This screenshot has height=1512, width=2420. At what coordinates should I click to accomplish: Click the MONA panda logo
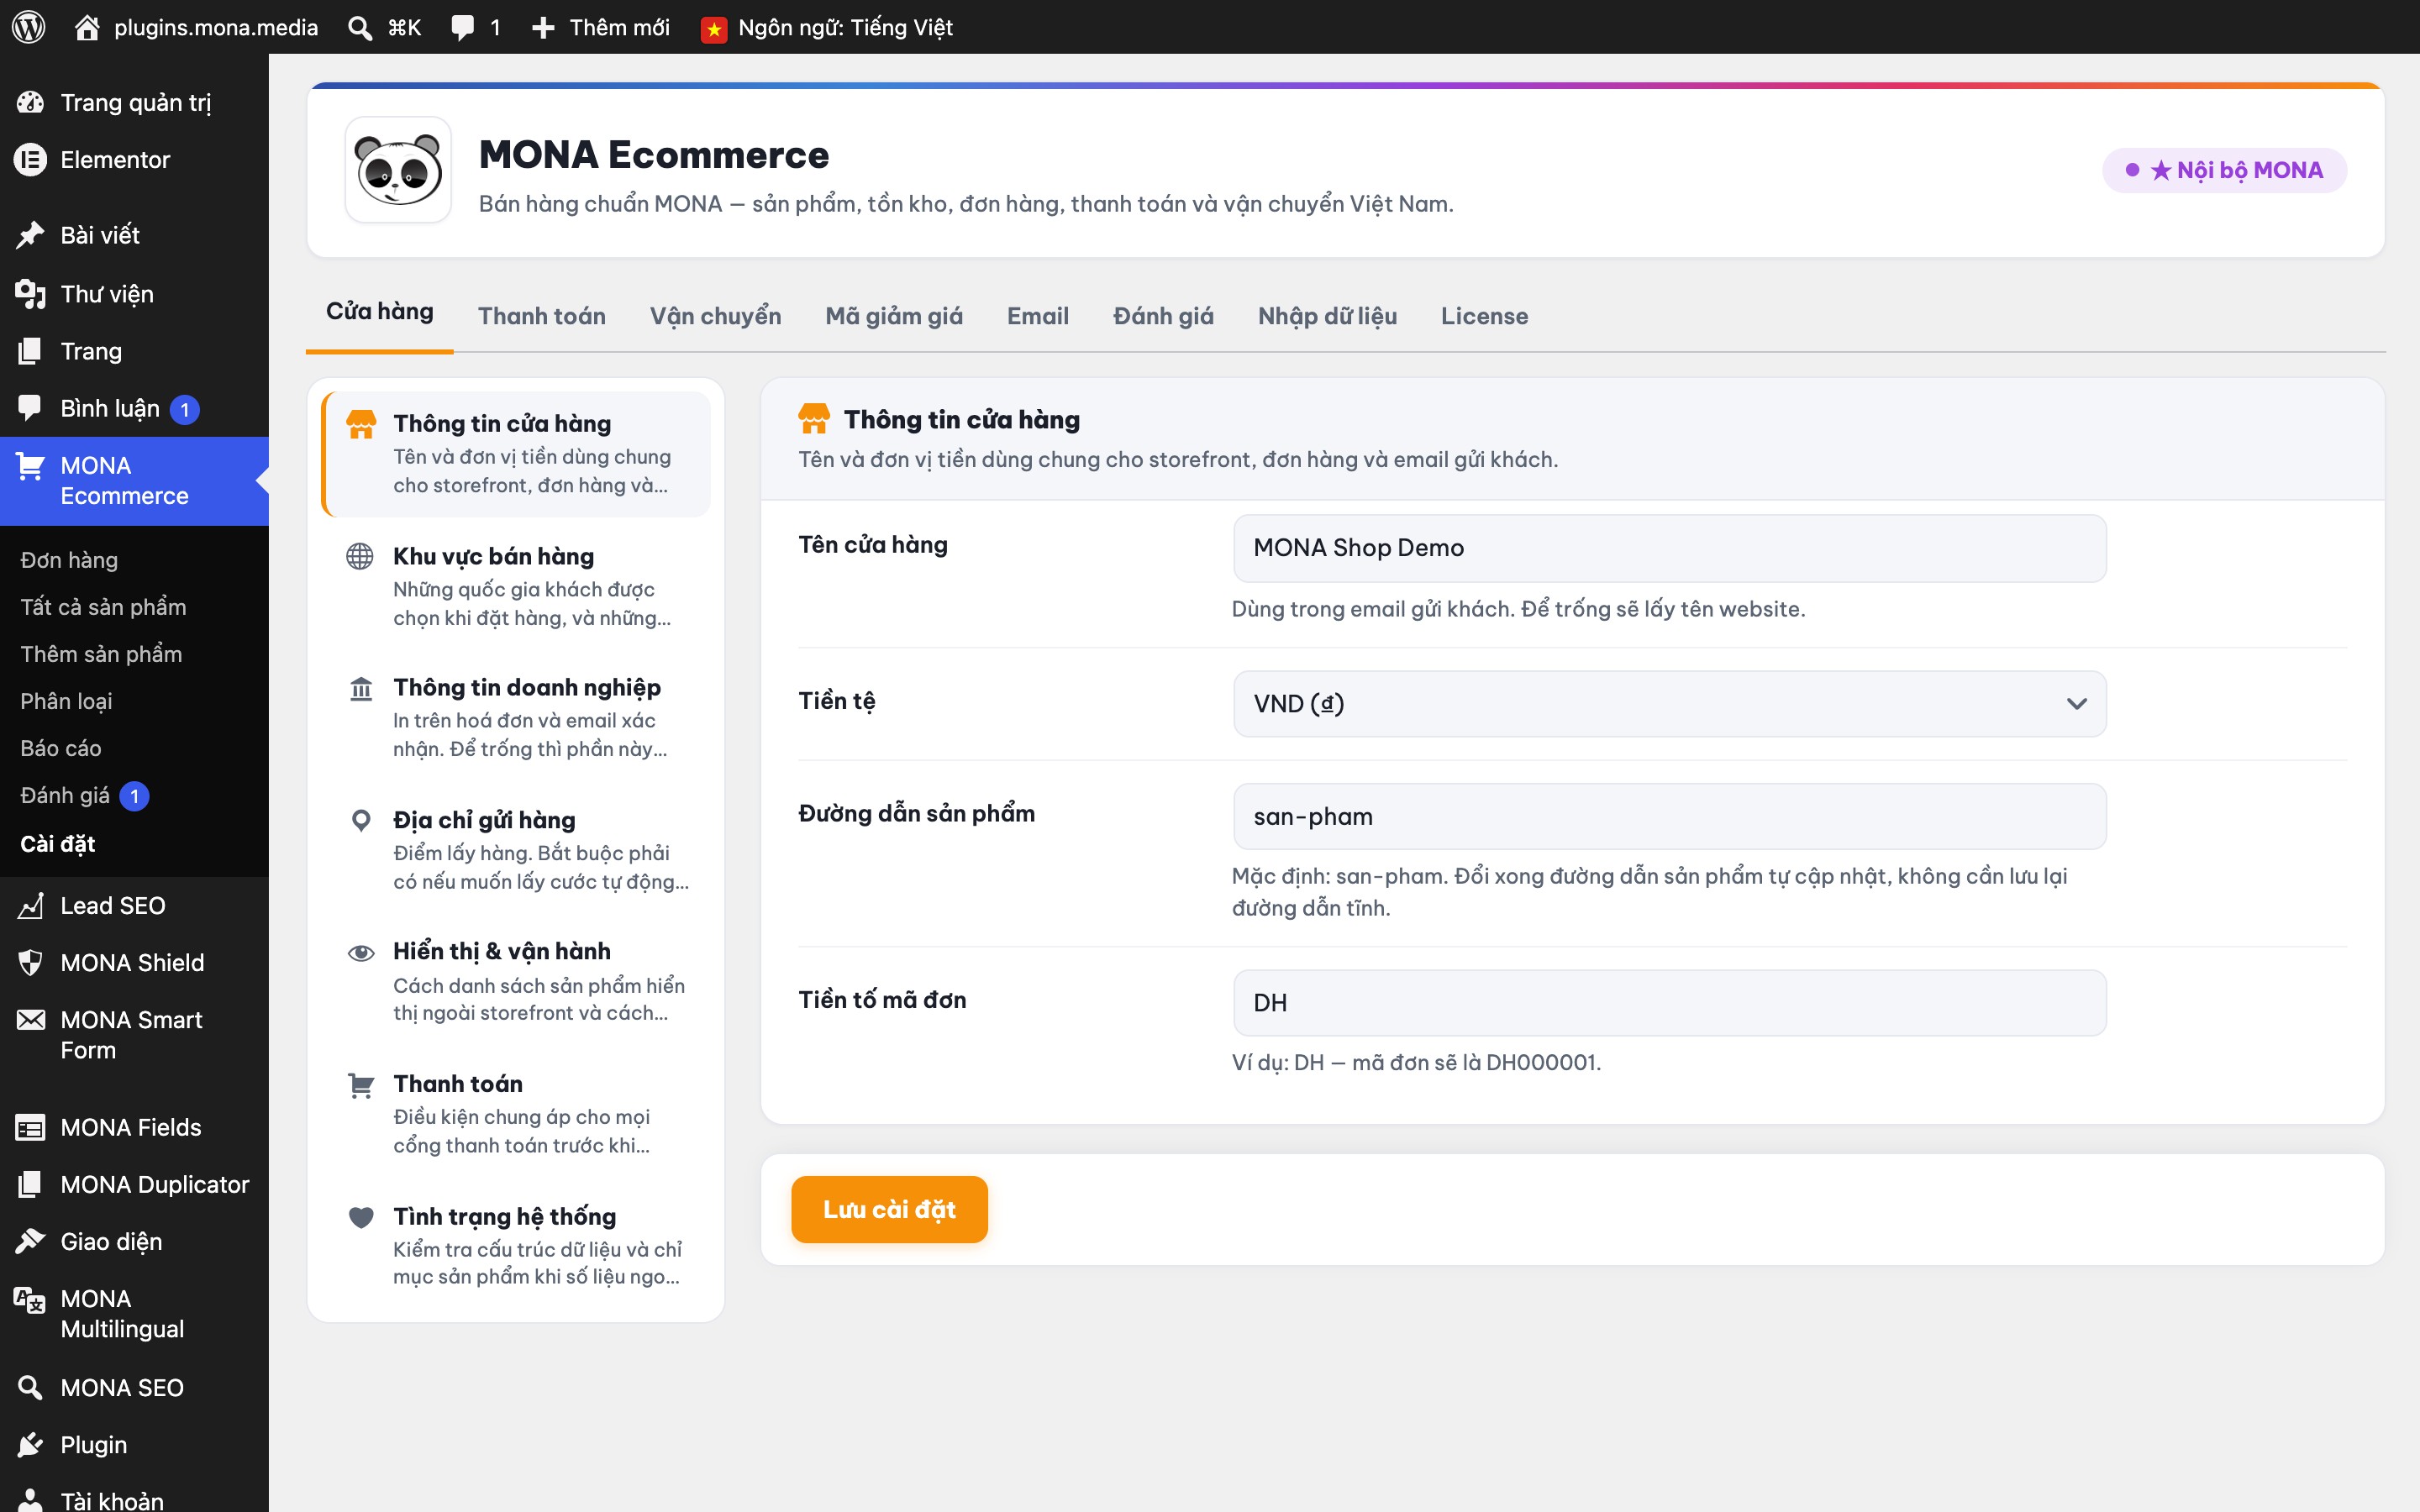[x=398, y=170]
